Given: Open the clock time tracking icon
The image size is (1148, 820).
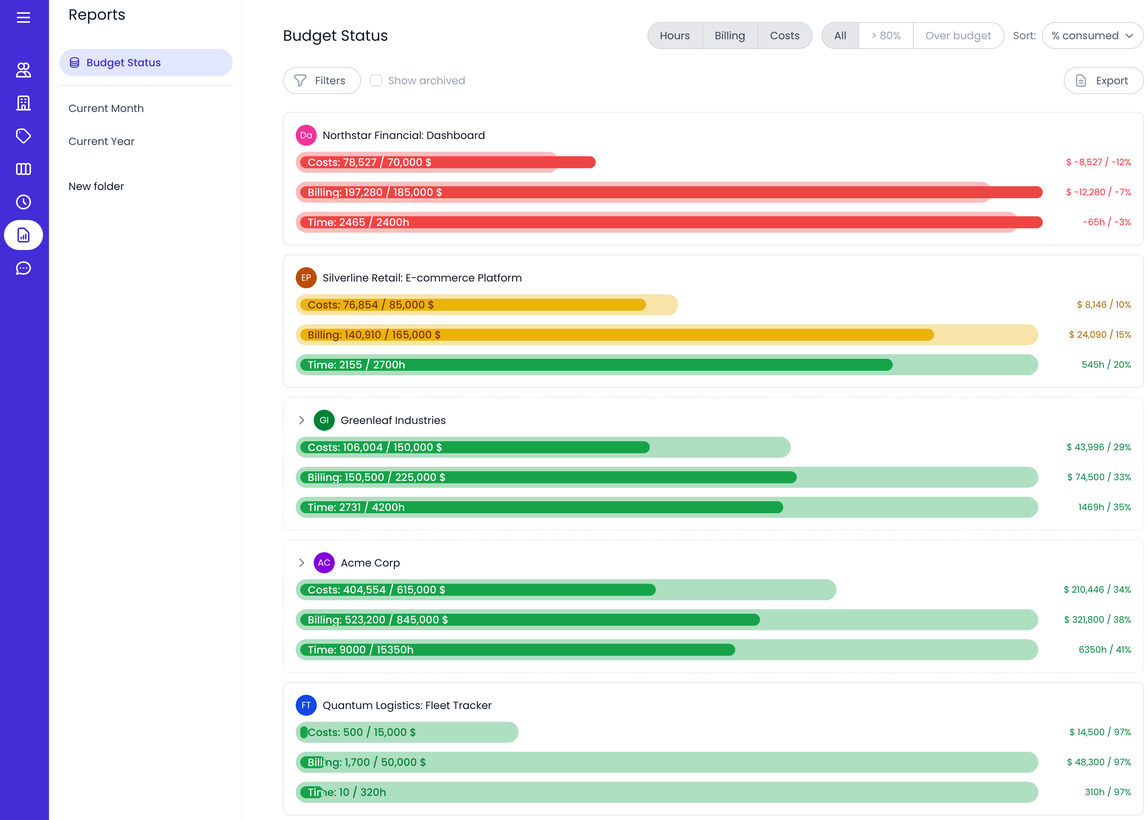Looking at the screenshot, I should point(23,202).
